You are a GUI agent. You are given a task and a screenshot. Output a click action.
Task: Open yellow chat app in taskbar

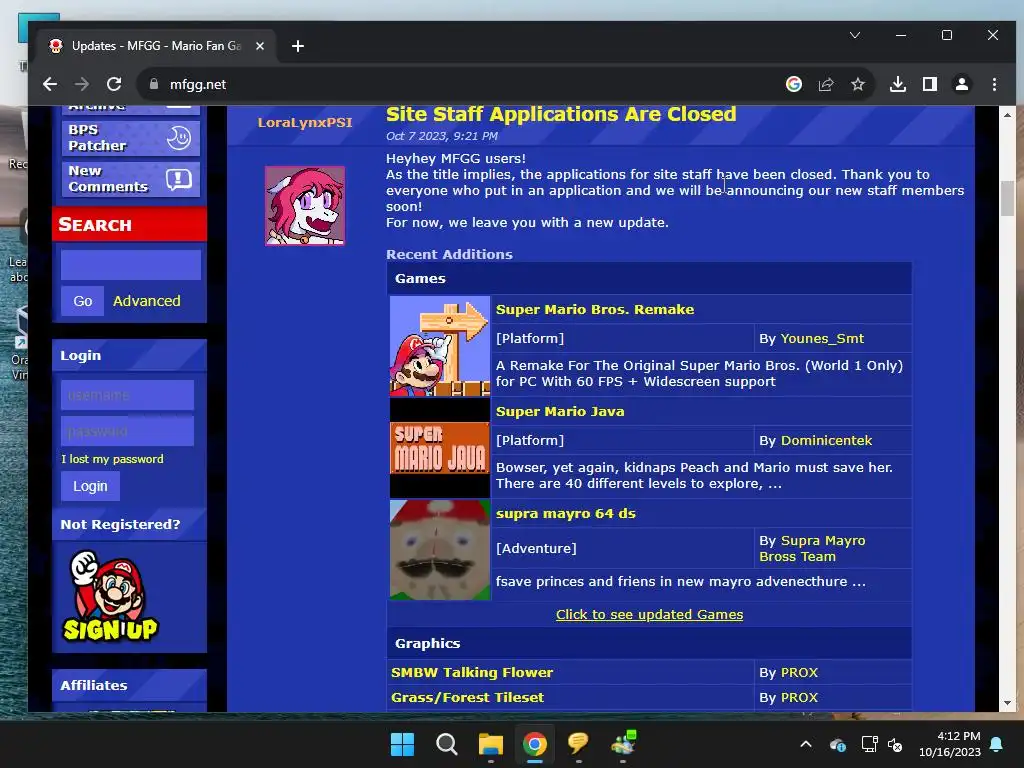[578, 744]
